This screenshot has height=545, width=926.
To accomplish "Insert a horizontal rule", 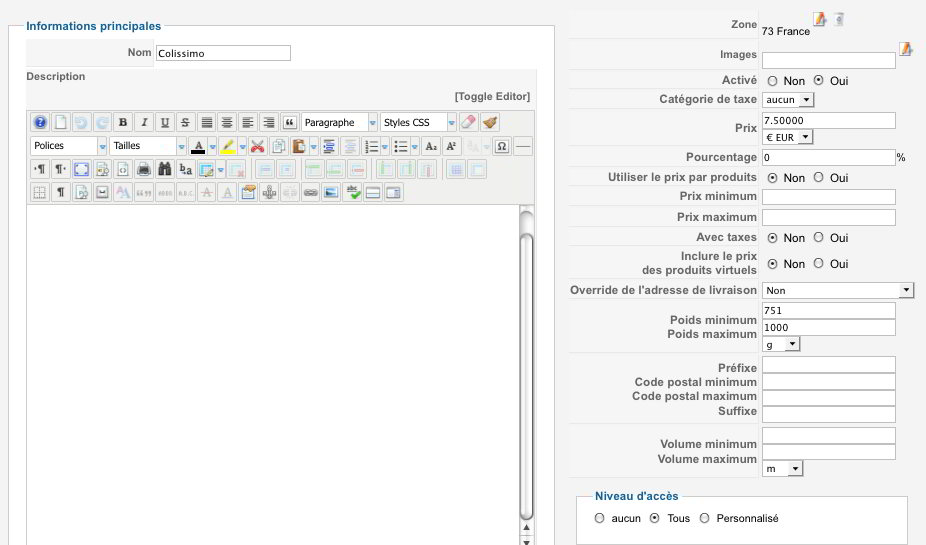I will 523,146.
